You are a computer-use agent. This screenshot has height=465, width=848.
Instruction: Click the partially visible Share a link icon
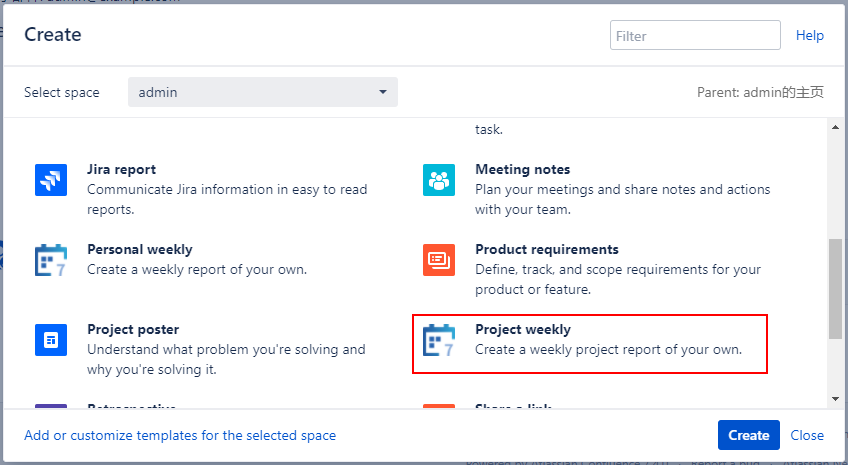439,406
